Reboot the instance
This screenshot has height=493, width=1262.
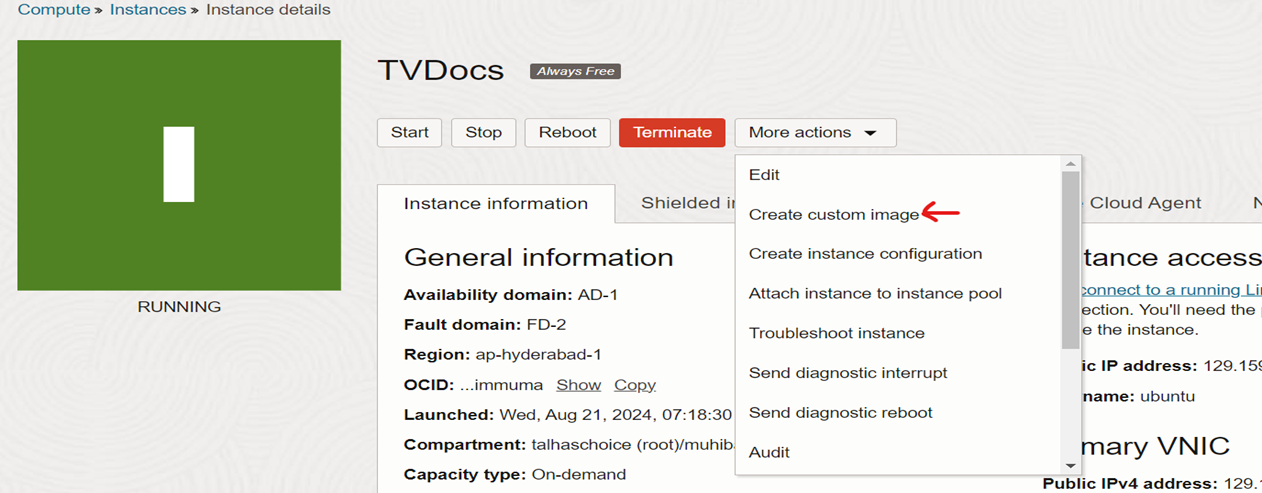click(567, 132)
